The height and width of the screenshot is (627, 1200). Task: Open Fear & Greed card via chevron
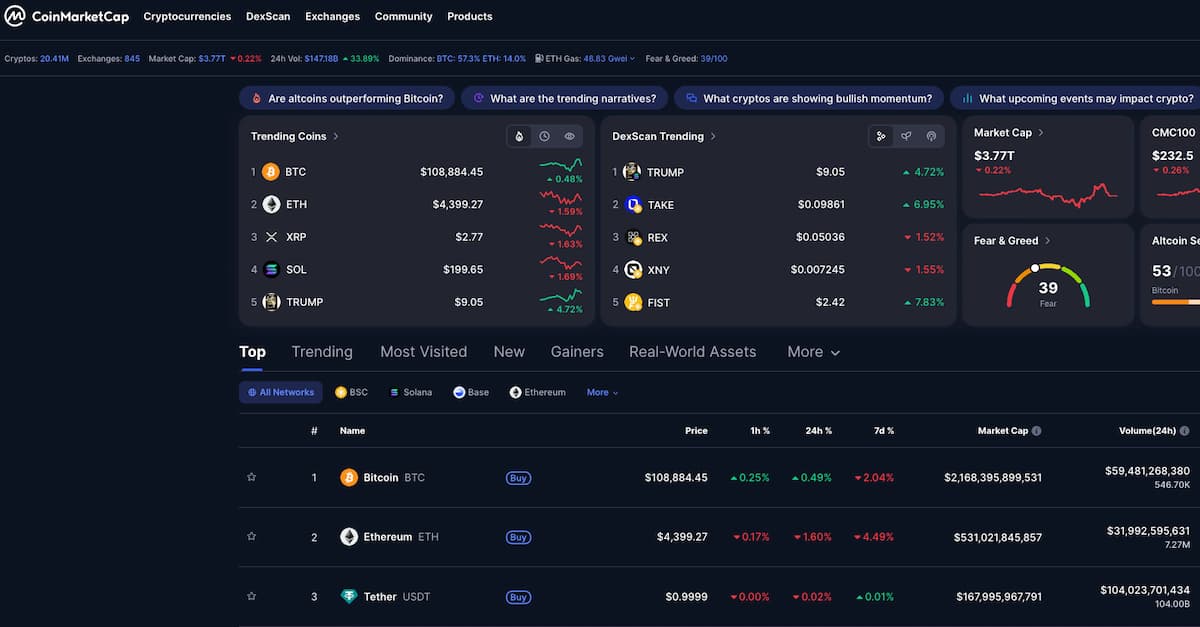1048,241
